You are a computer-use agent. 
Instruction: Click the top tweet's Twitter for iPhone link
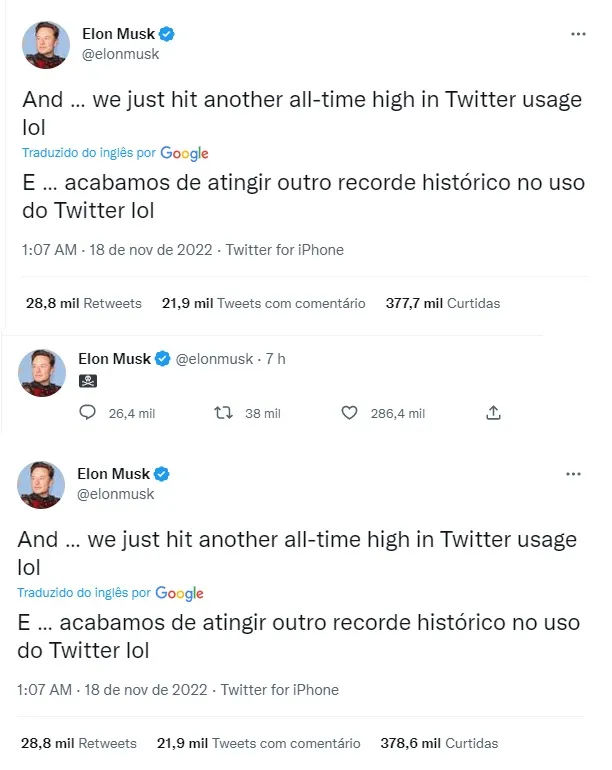pos(285,250)
